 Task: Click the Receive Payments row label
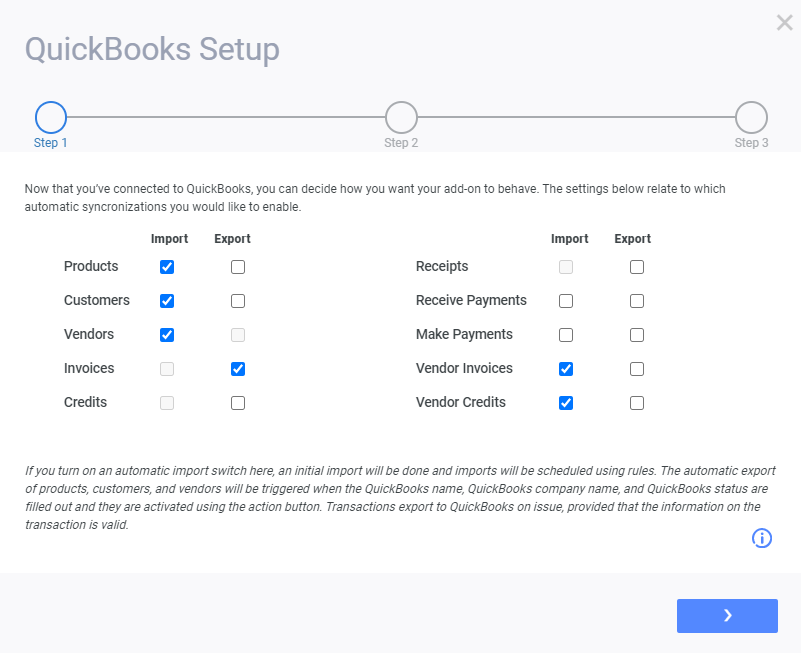point(471,300)
